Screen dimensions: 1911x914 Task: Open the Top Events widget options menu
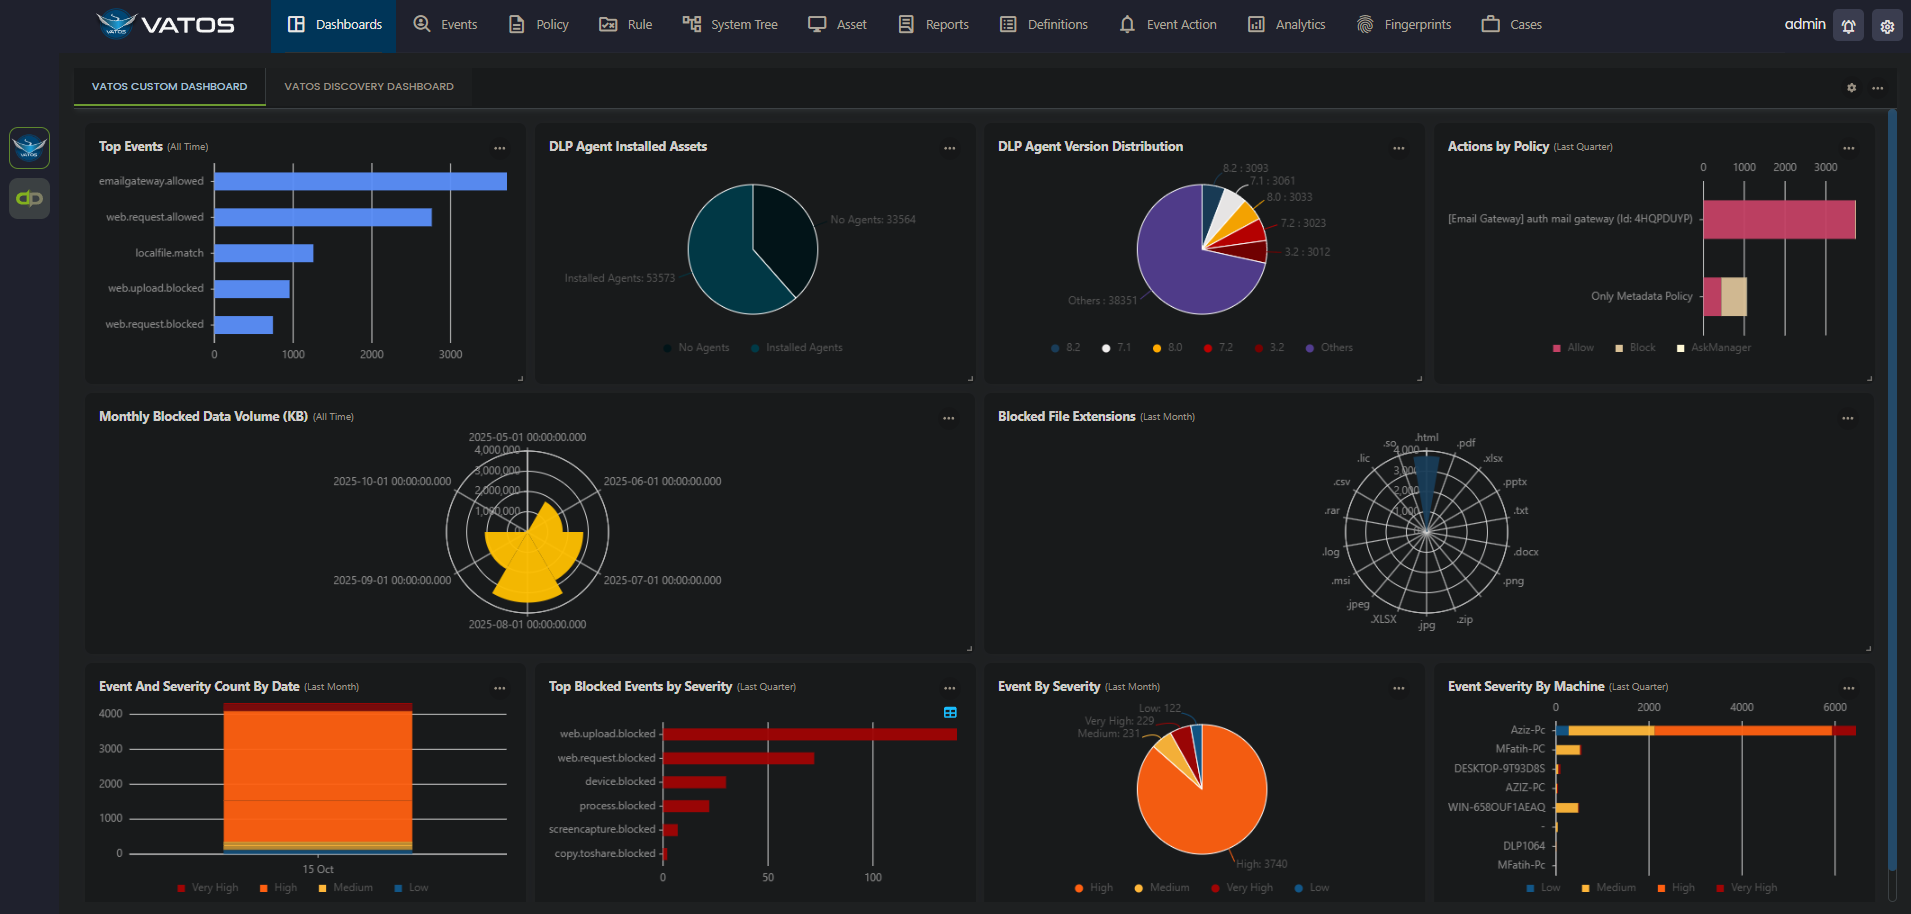click(x=500, y=148)
